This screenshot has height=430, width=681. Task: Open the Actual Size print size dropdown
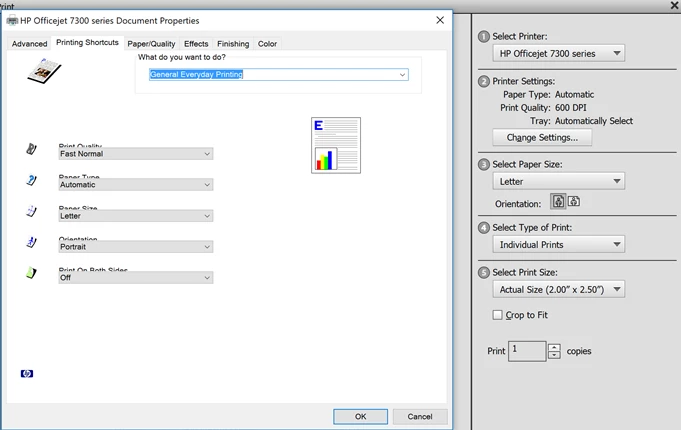pyautogui.click(x=559, y=289)
